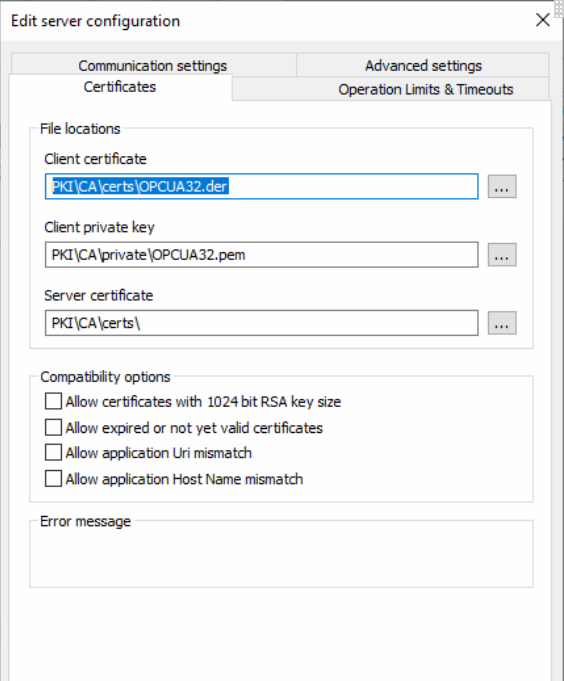Select the Certificates tab
Screen dimensions: 564x681
[x=120, y=87]
